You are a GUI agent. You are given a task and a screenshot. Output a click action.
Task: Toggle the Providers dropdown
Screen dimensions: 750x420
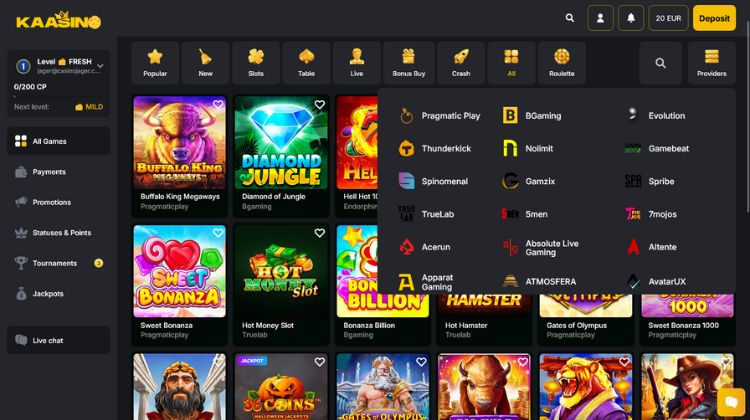click(711, 63)
